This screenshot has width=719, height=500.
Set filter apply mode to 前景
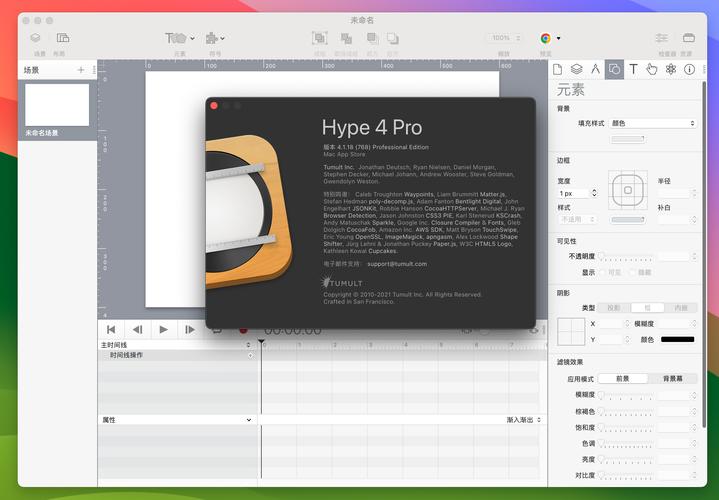[623, 378]
